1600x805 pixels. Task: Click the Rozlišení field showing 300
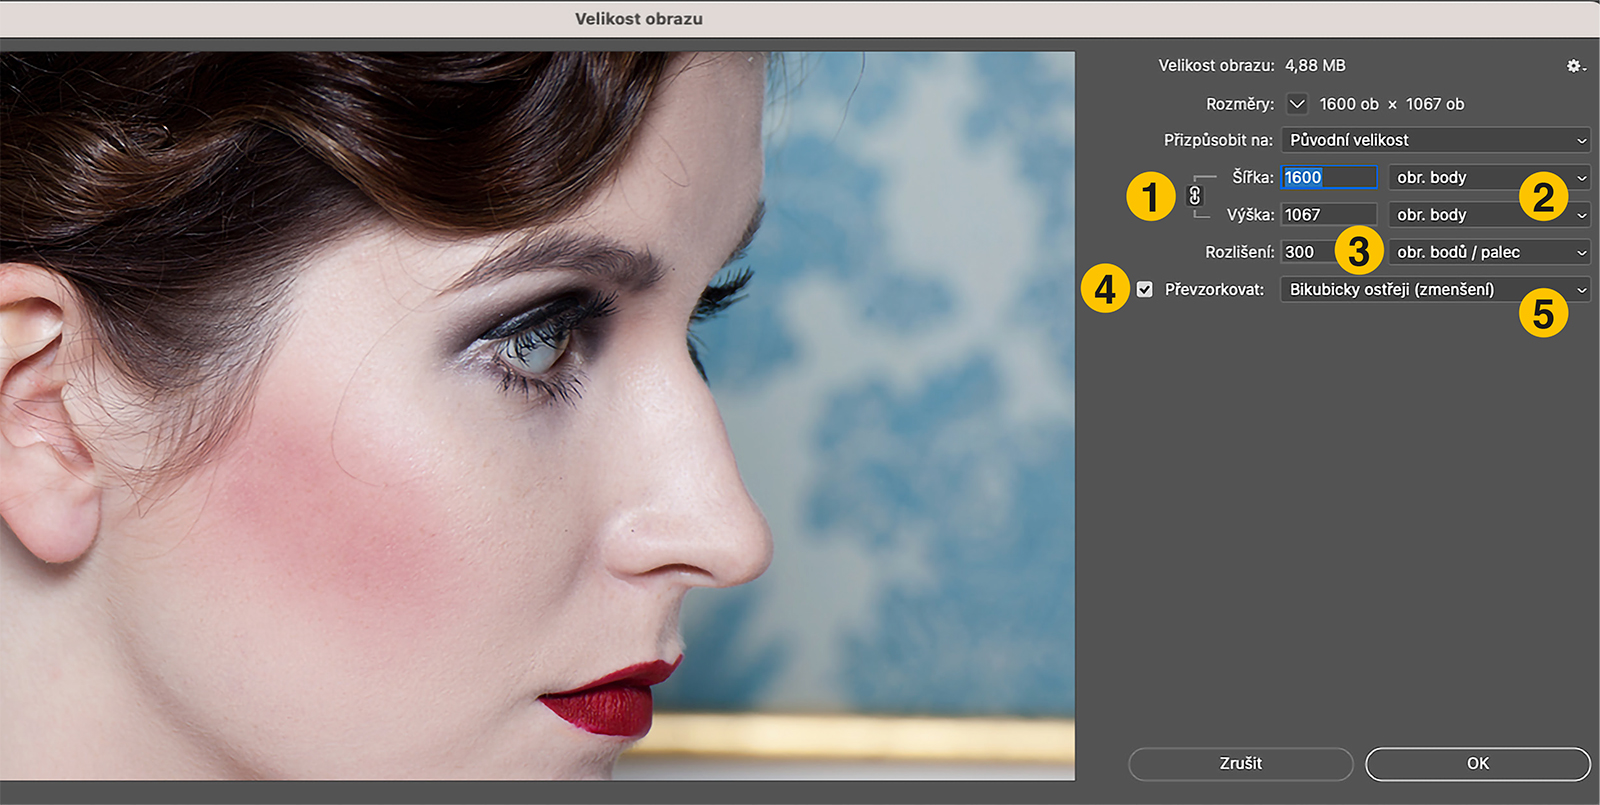(1308, 252)
